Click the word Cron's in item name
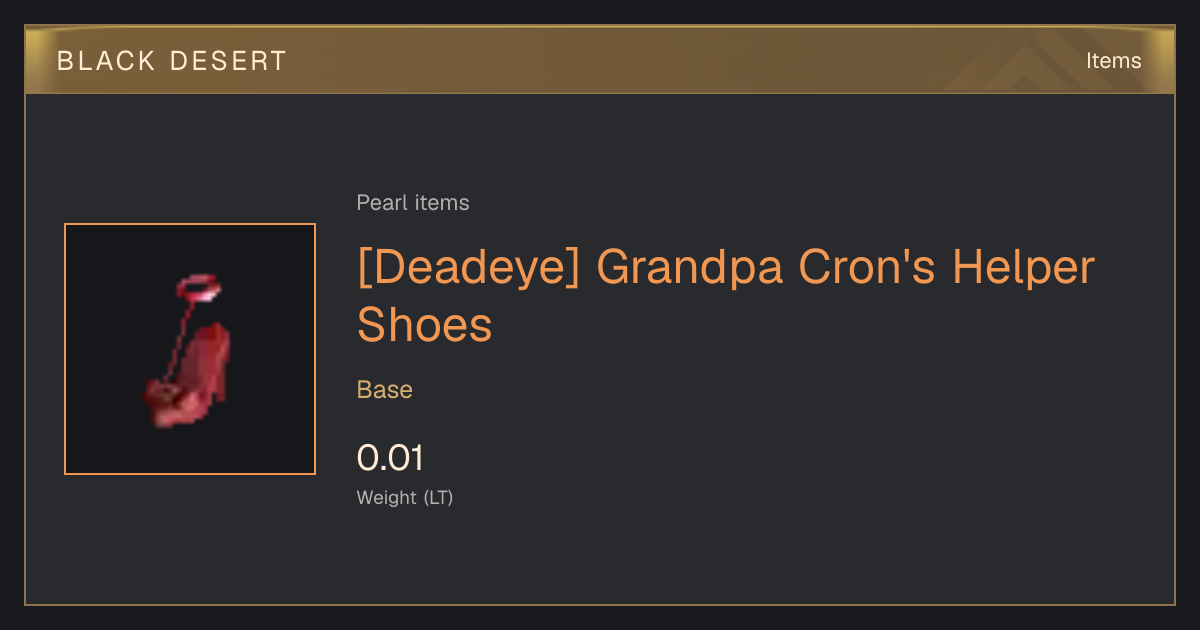Viewport: 1200px width, 630px height. (865, 269)
